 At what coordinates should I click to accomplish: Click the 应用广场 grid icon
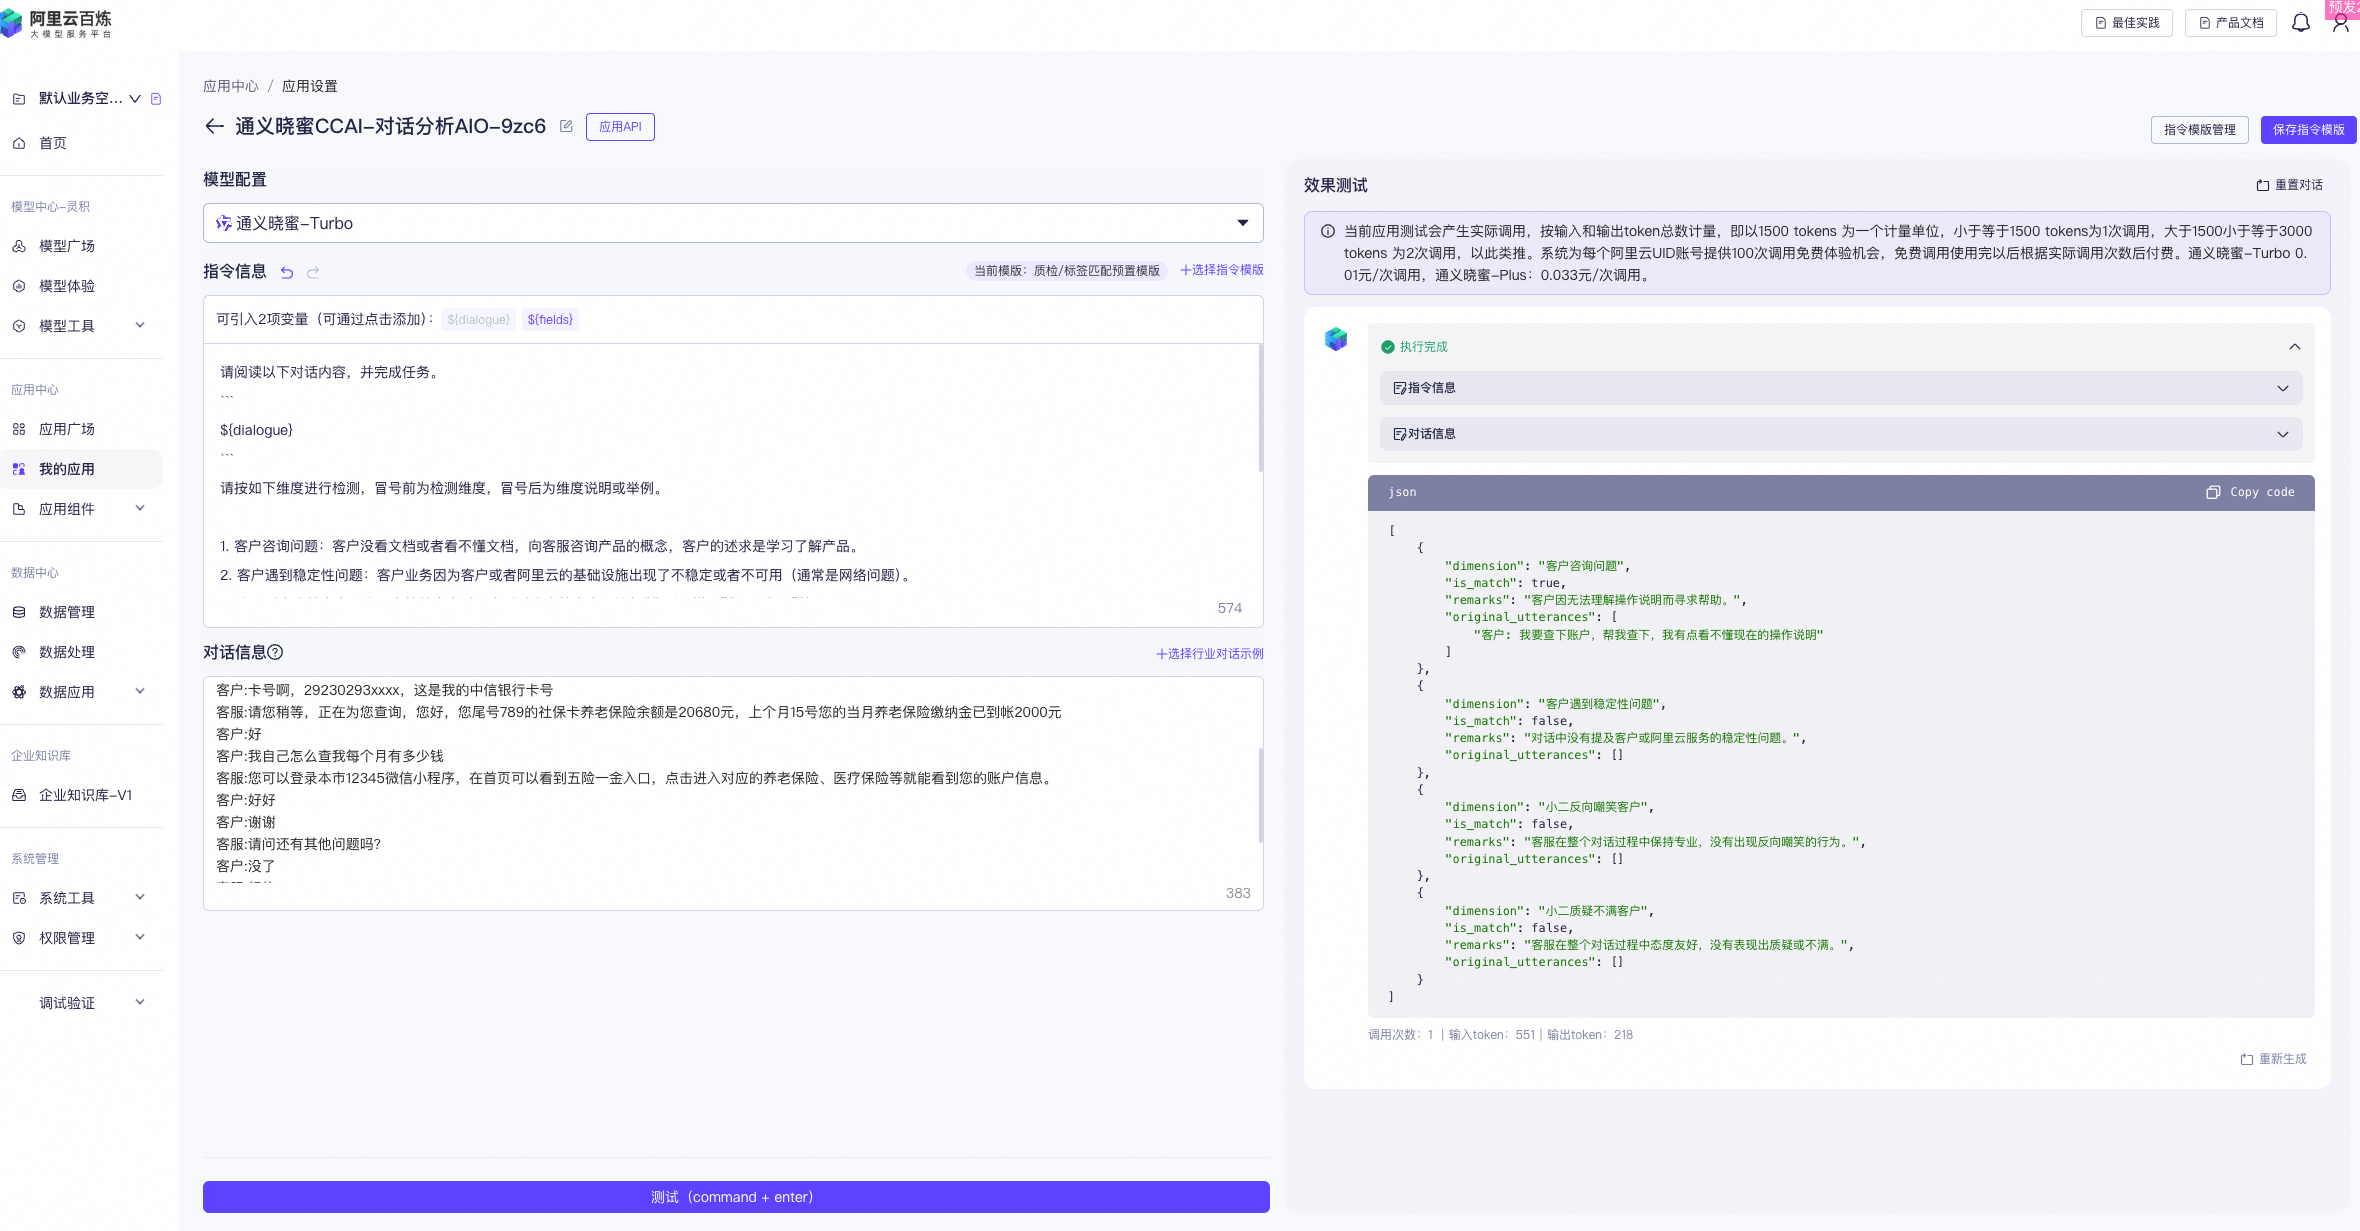(19, 429)
